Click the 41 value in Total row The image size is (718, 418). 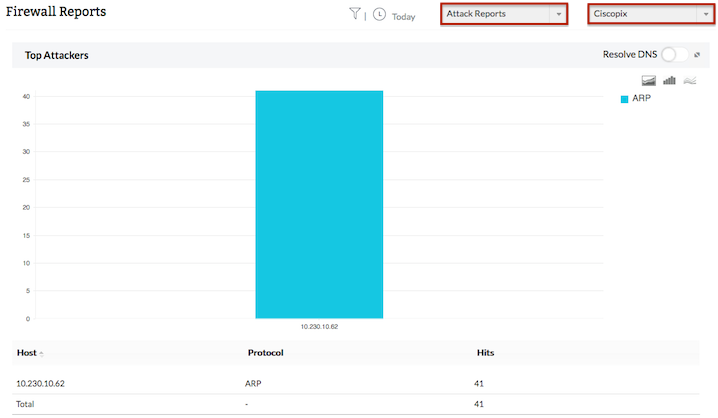479,404
